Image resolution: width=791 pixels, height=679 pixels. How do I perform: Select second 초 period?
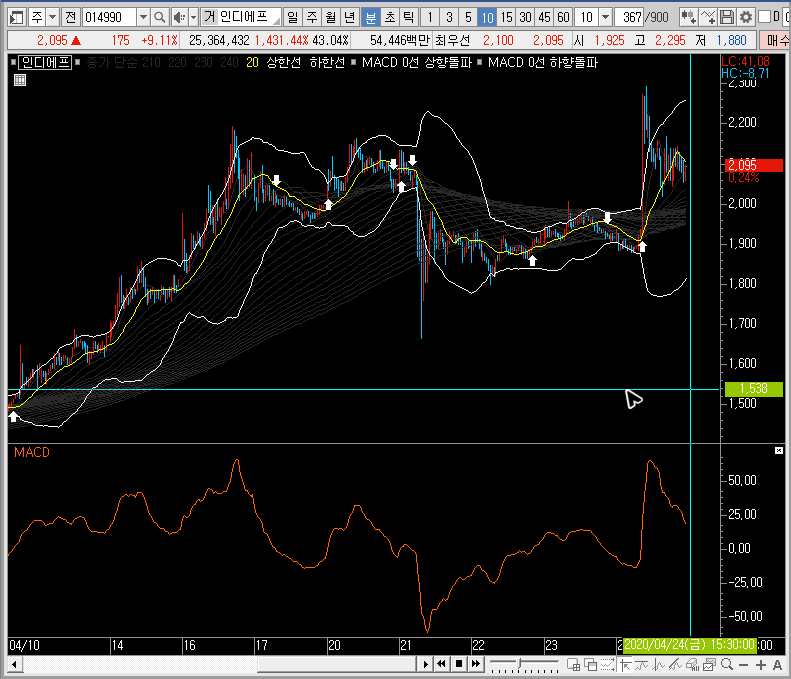pyautogui.click(x=390, y=18)
